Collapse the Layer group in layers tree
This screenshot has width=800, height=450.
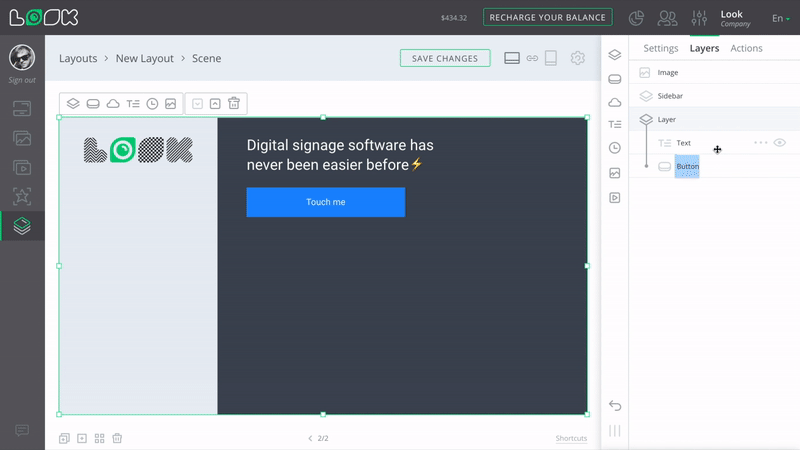pyautogui.click(x=646, y=120)
